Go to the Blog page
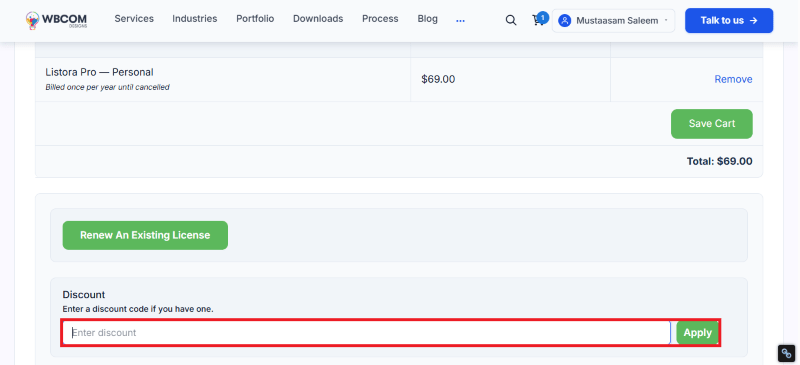800x365 pixels. [x=428, y=19]
